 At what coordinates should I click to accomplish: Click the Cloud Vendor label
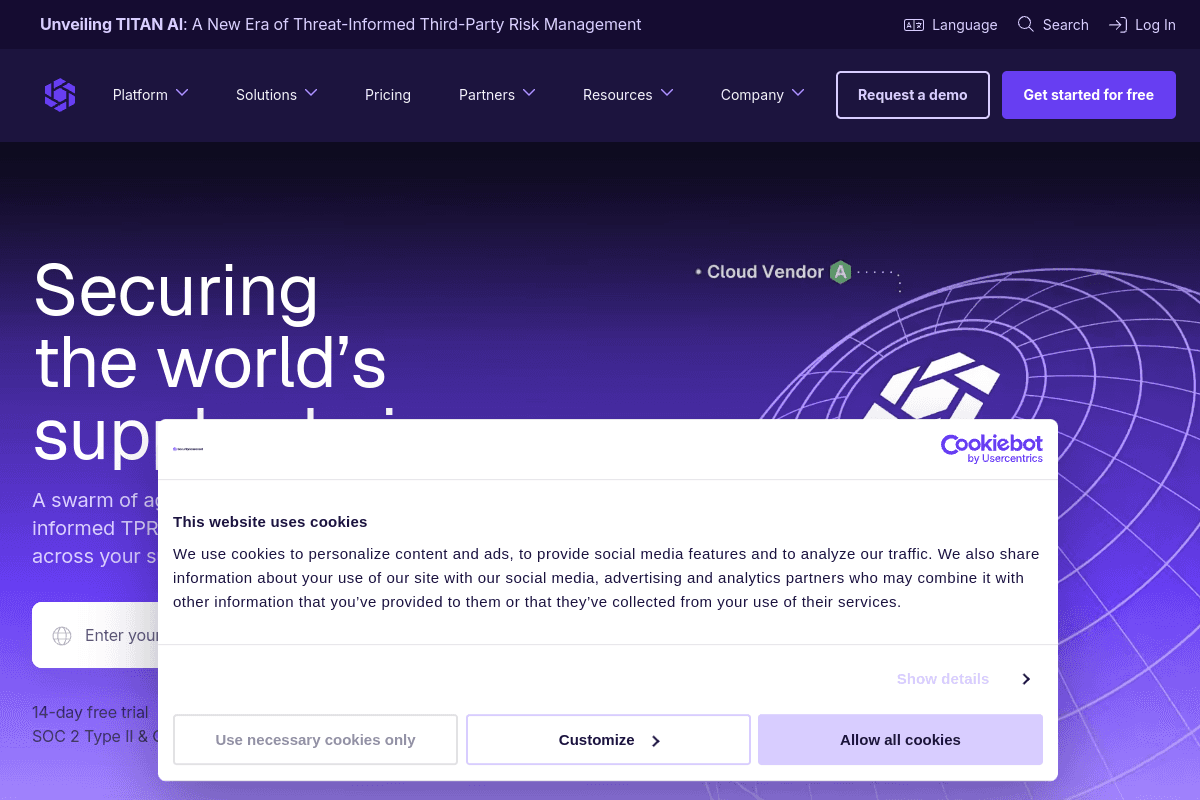coord(765,272)
